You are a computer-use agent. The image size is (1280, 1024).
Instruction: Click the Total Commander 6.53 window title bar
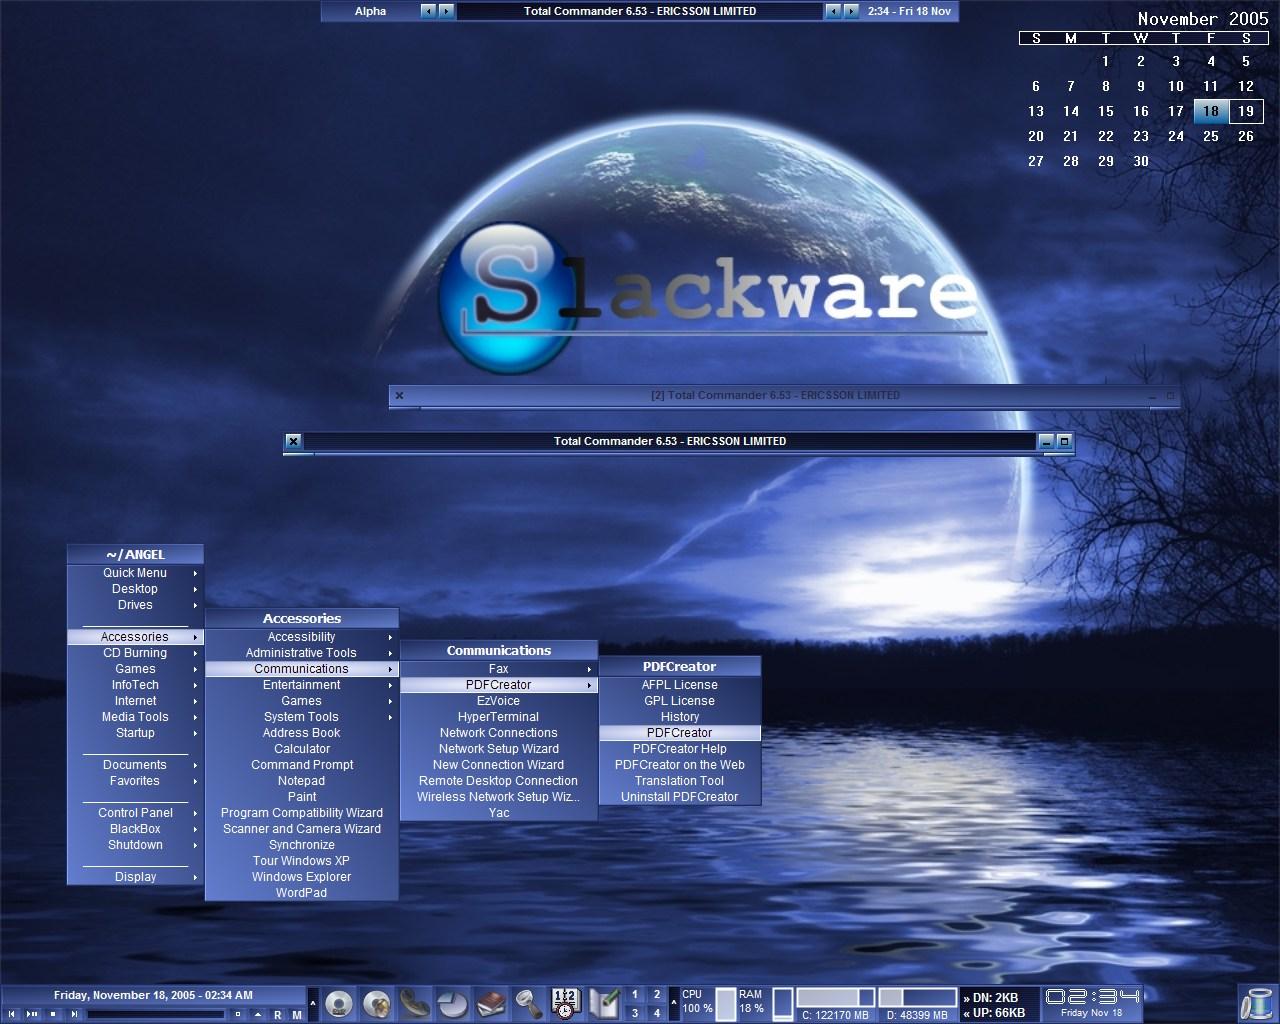[x=670, y=441]
